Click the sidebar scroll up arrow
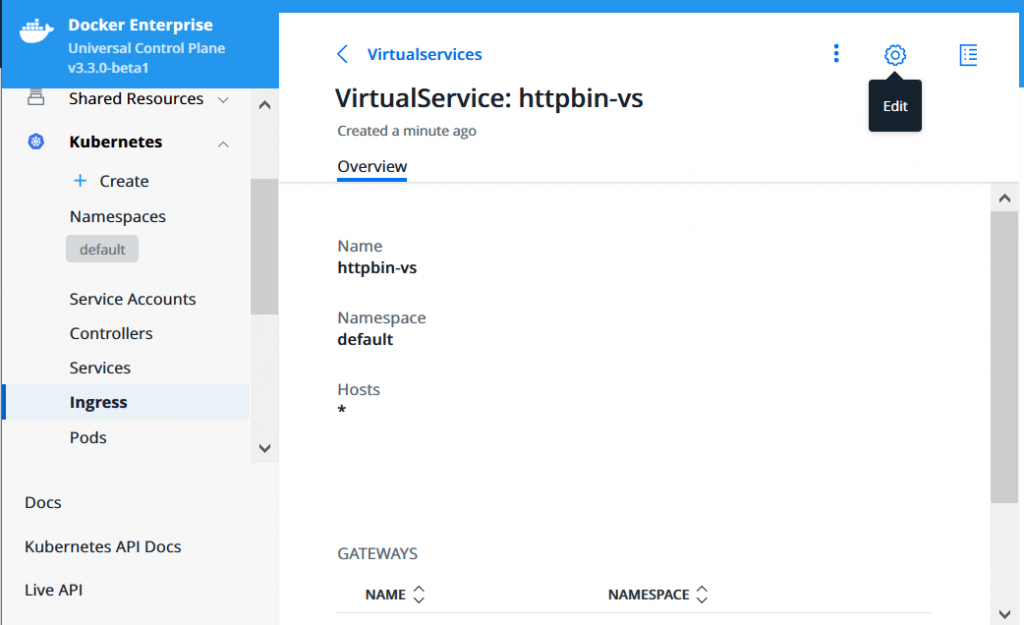The width and height of the screenshot is (1024, 625). point(264,104)
